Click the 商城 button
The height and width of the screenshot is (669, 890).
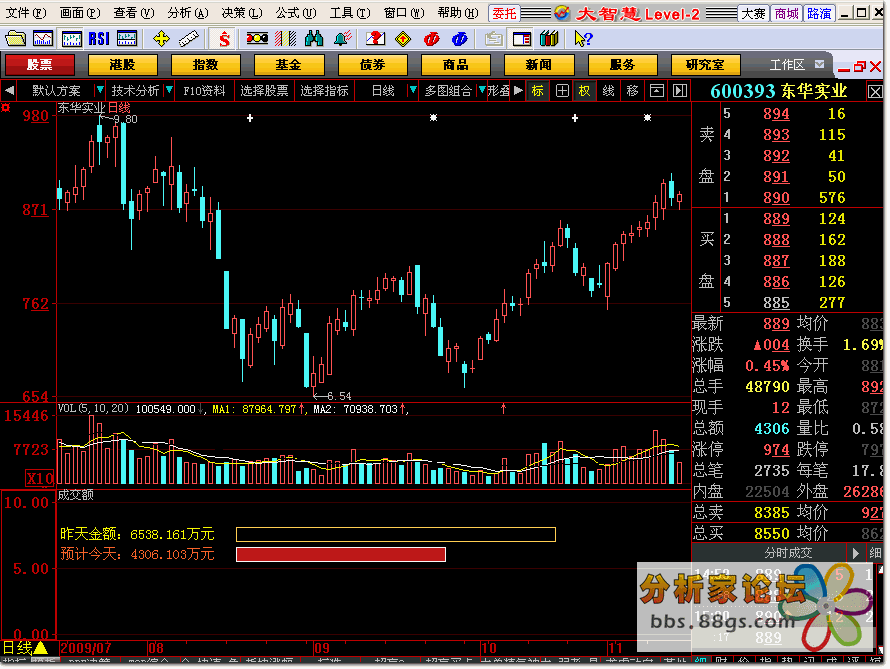coord(786,13)
